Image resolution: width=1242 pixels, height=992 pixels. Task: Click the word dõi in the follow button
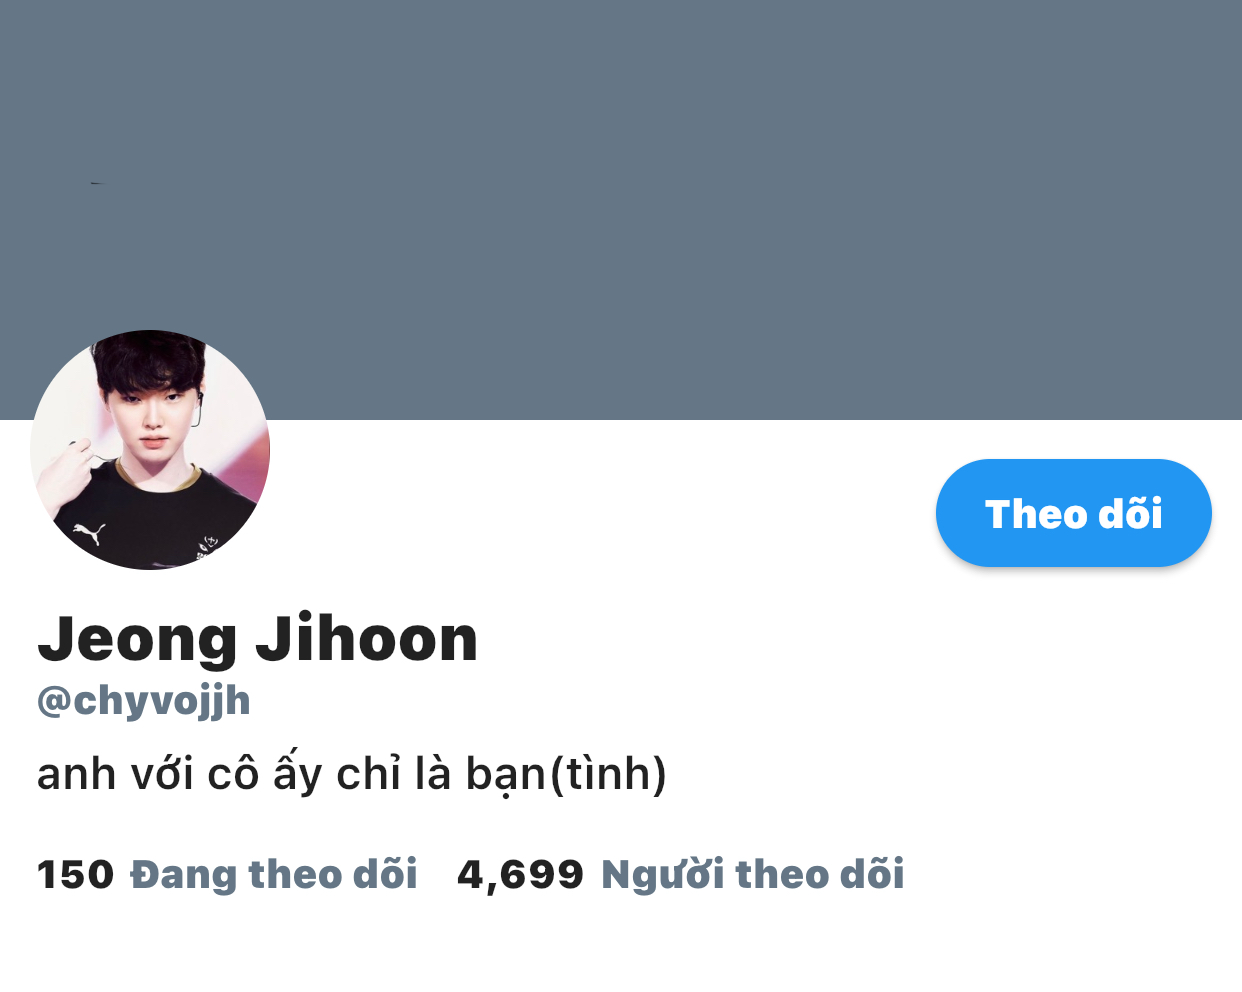tap(1131, 514)
